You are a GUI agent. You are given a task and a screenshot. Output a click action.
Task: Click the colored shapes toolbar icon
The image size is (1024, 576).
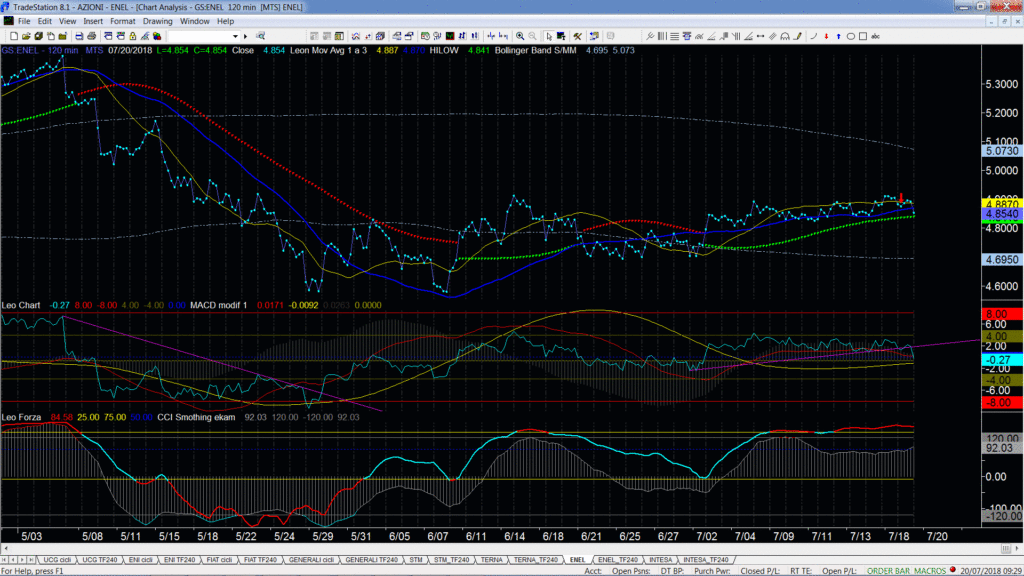157,36
